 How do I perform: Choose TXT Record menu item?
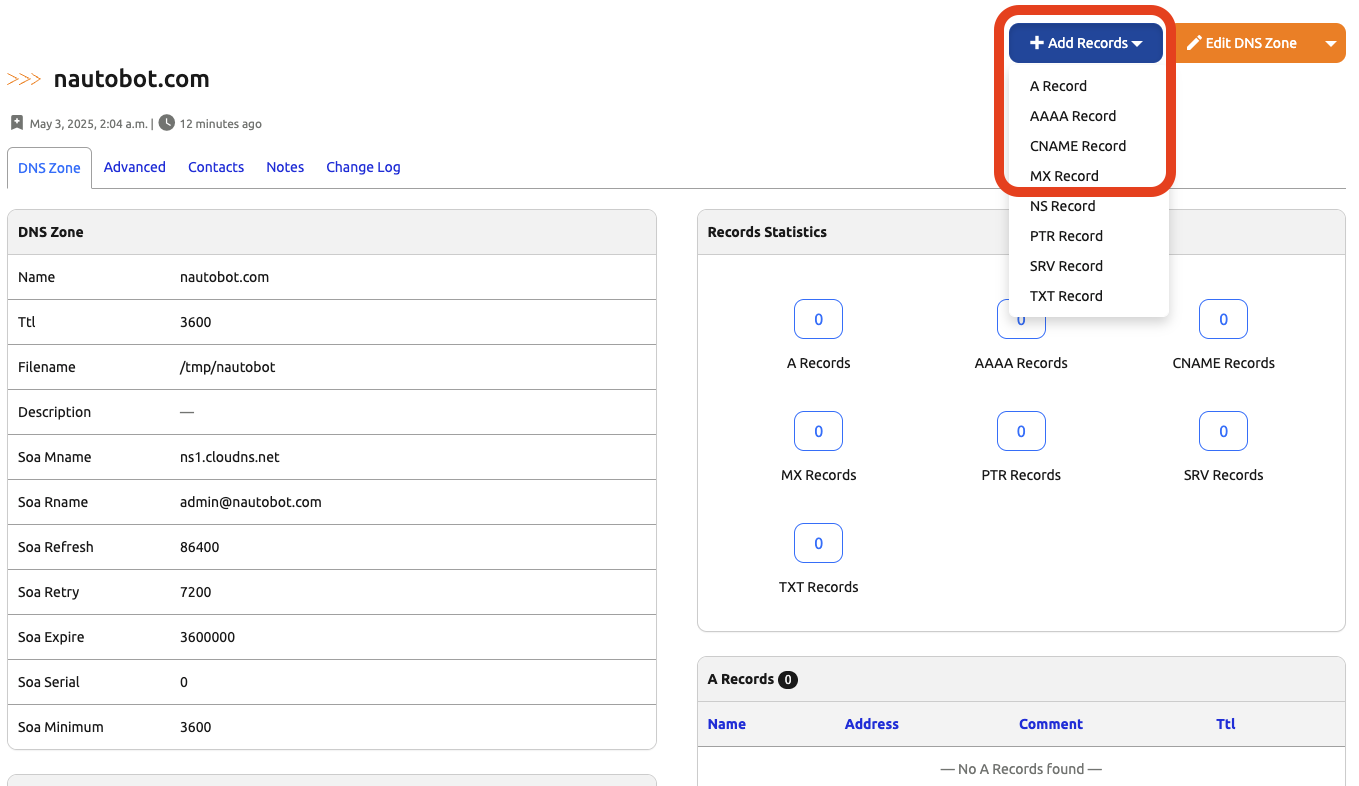pyautogui.click(x=1066, y=296)
